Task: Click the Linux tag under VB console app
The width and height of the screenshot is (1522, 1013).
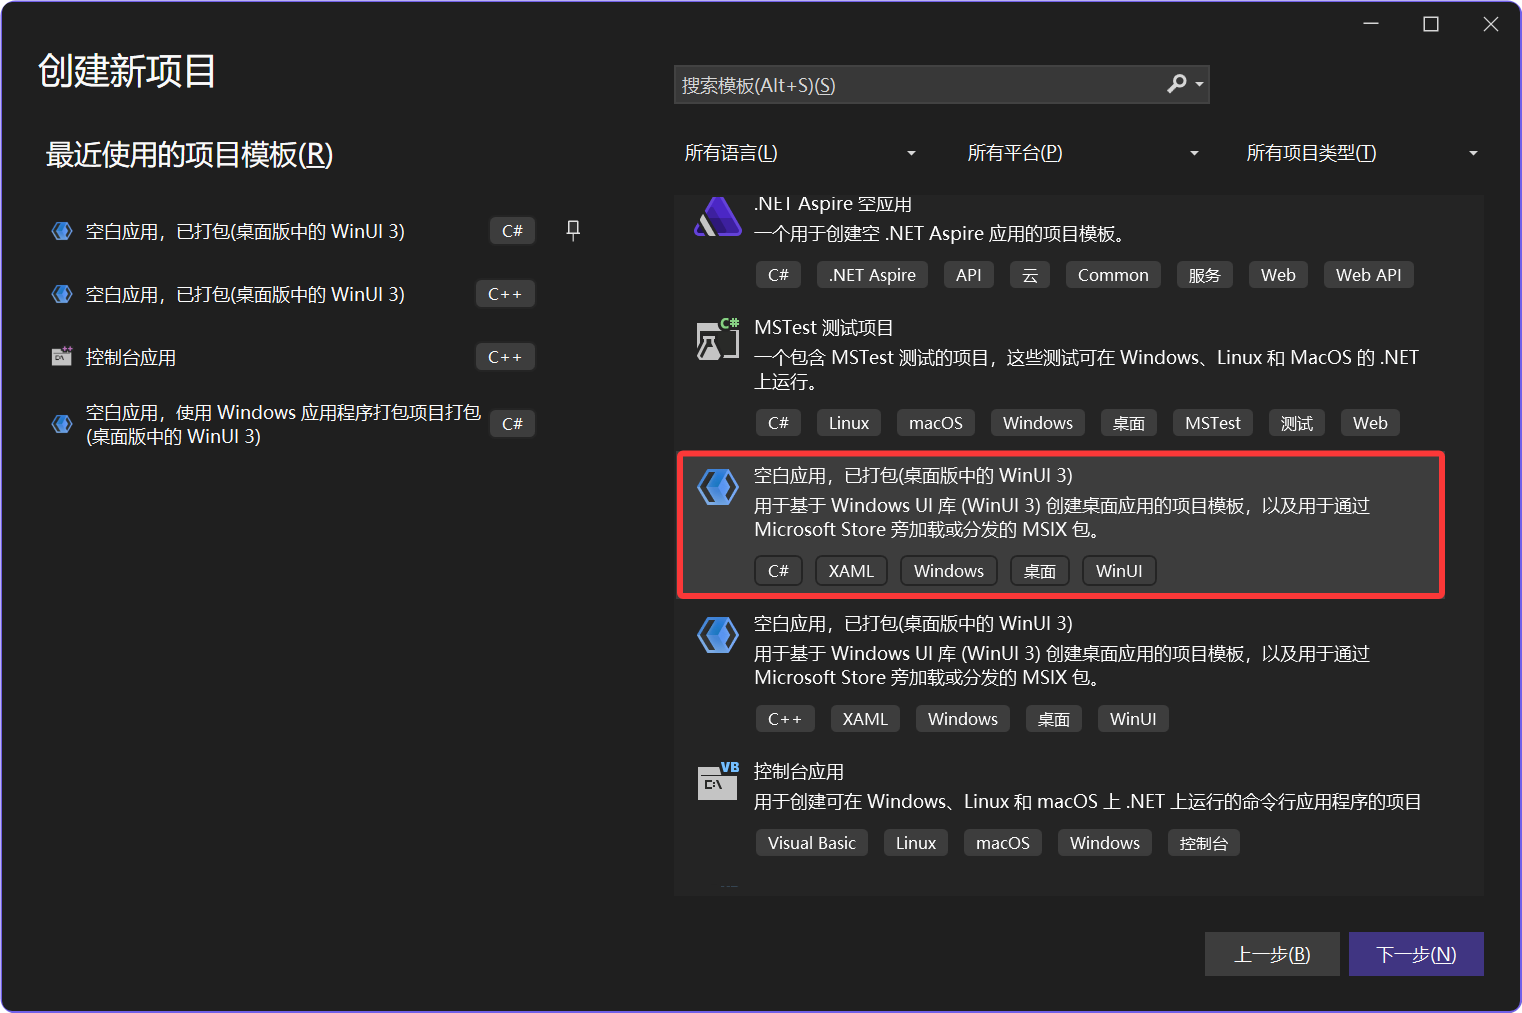Action: (915, 843)
